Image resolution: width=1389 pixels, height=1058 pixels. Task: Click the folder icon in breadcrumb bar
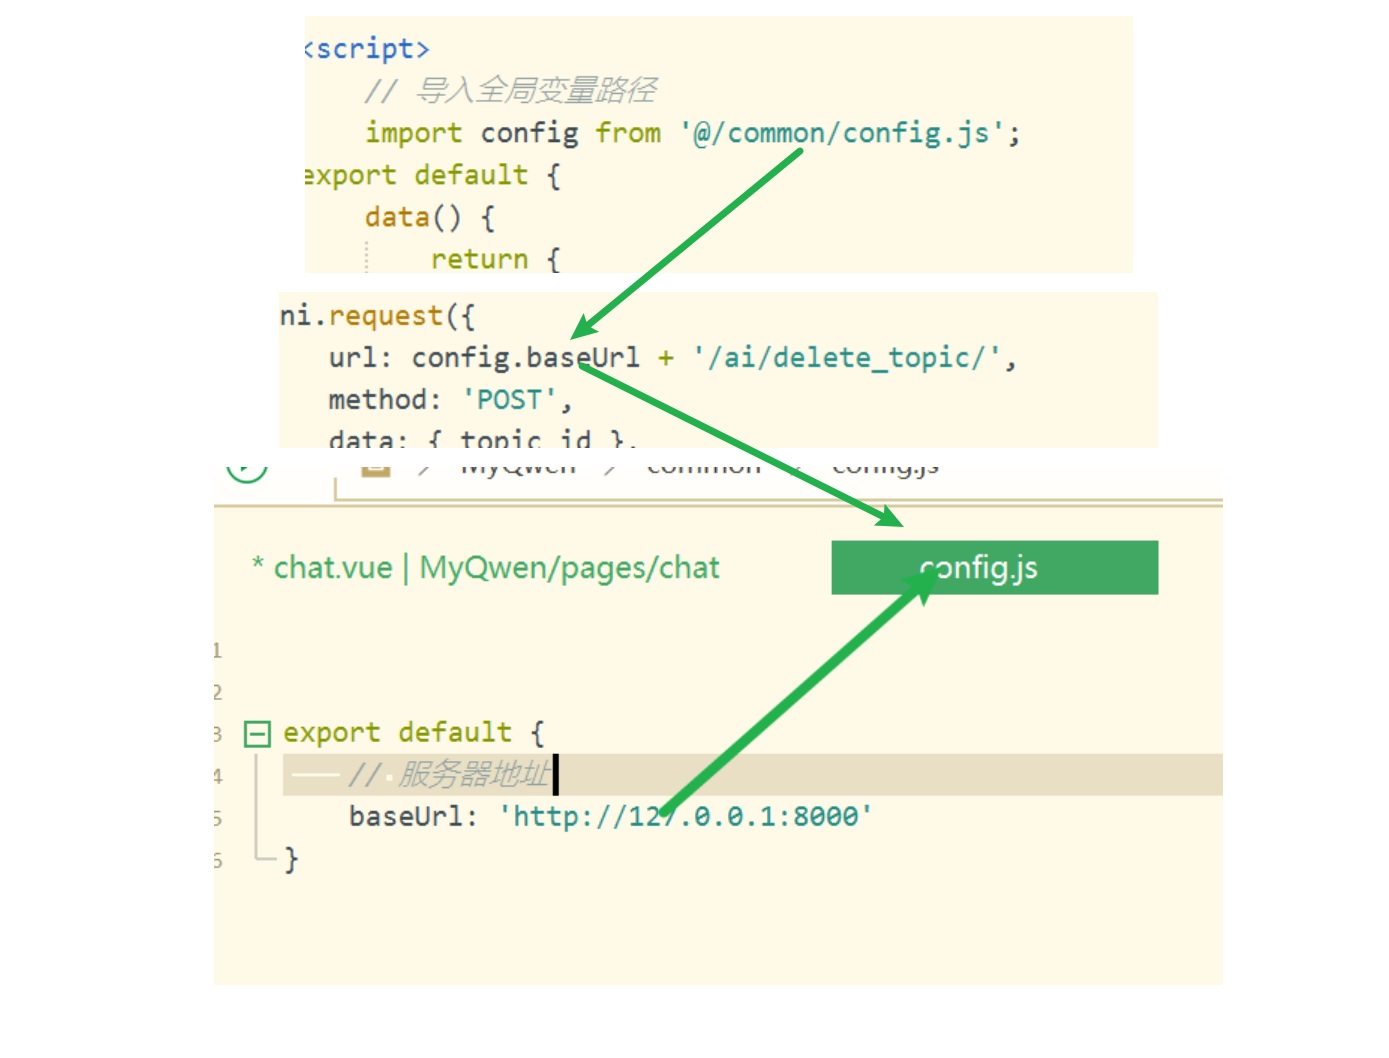pyautogui.click(x=376, y=469)
